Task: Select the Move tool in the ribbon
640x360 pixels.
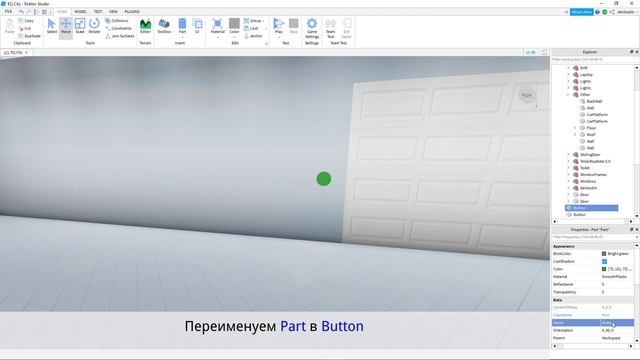Action: 66,27
